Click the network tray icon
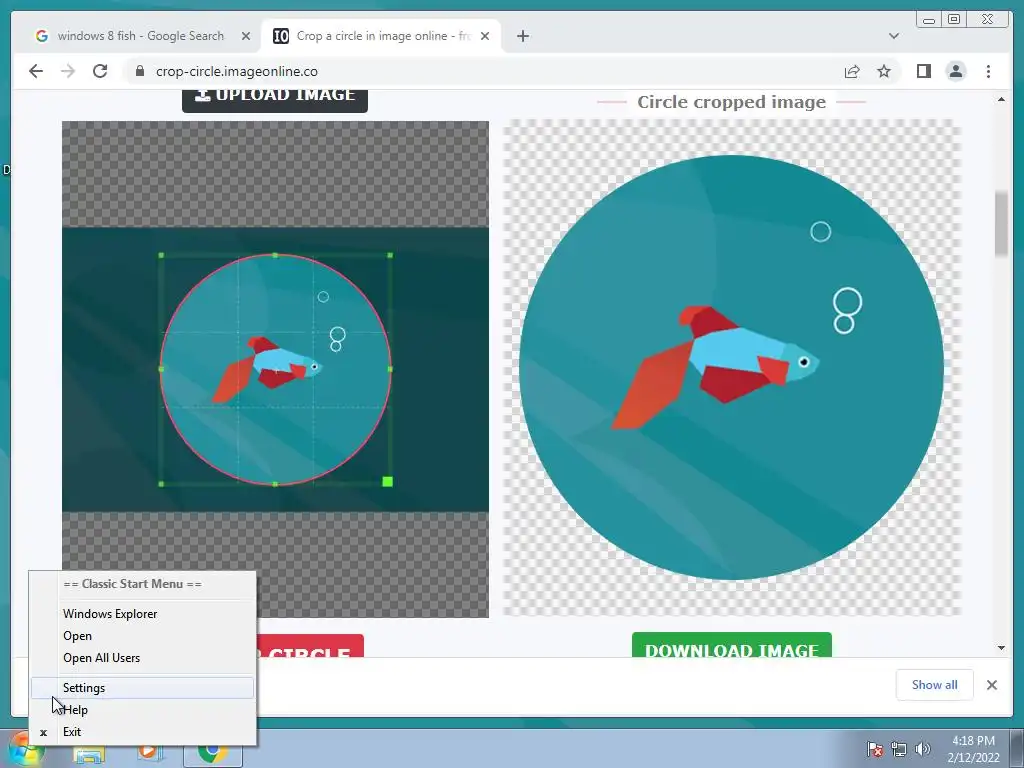Image resolution: width=1024 pixels, height=768 pixels. [x=899, y=750]
